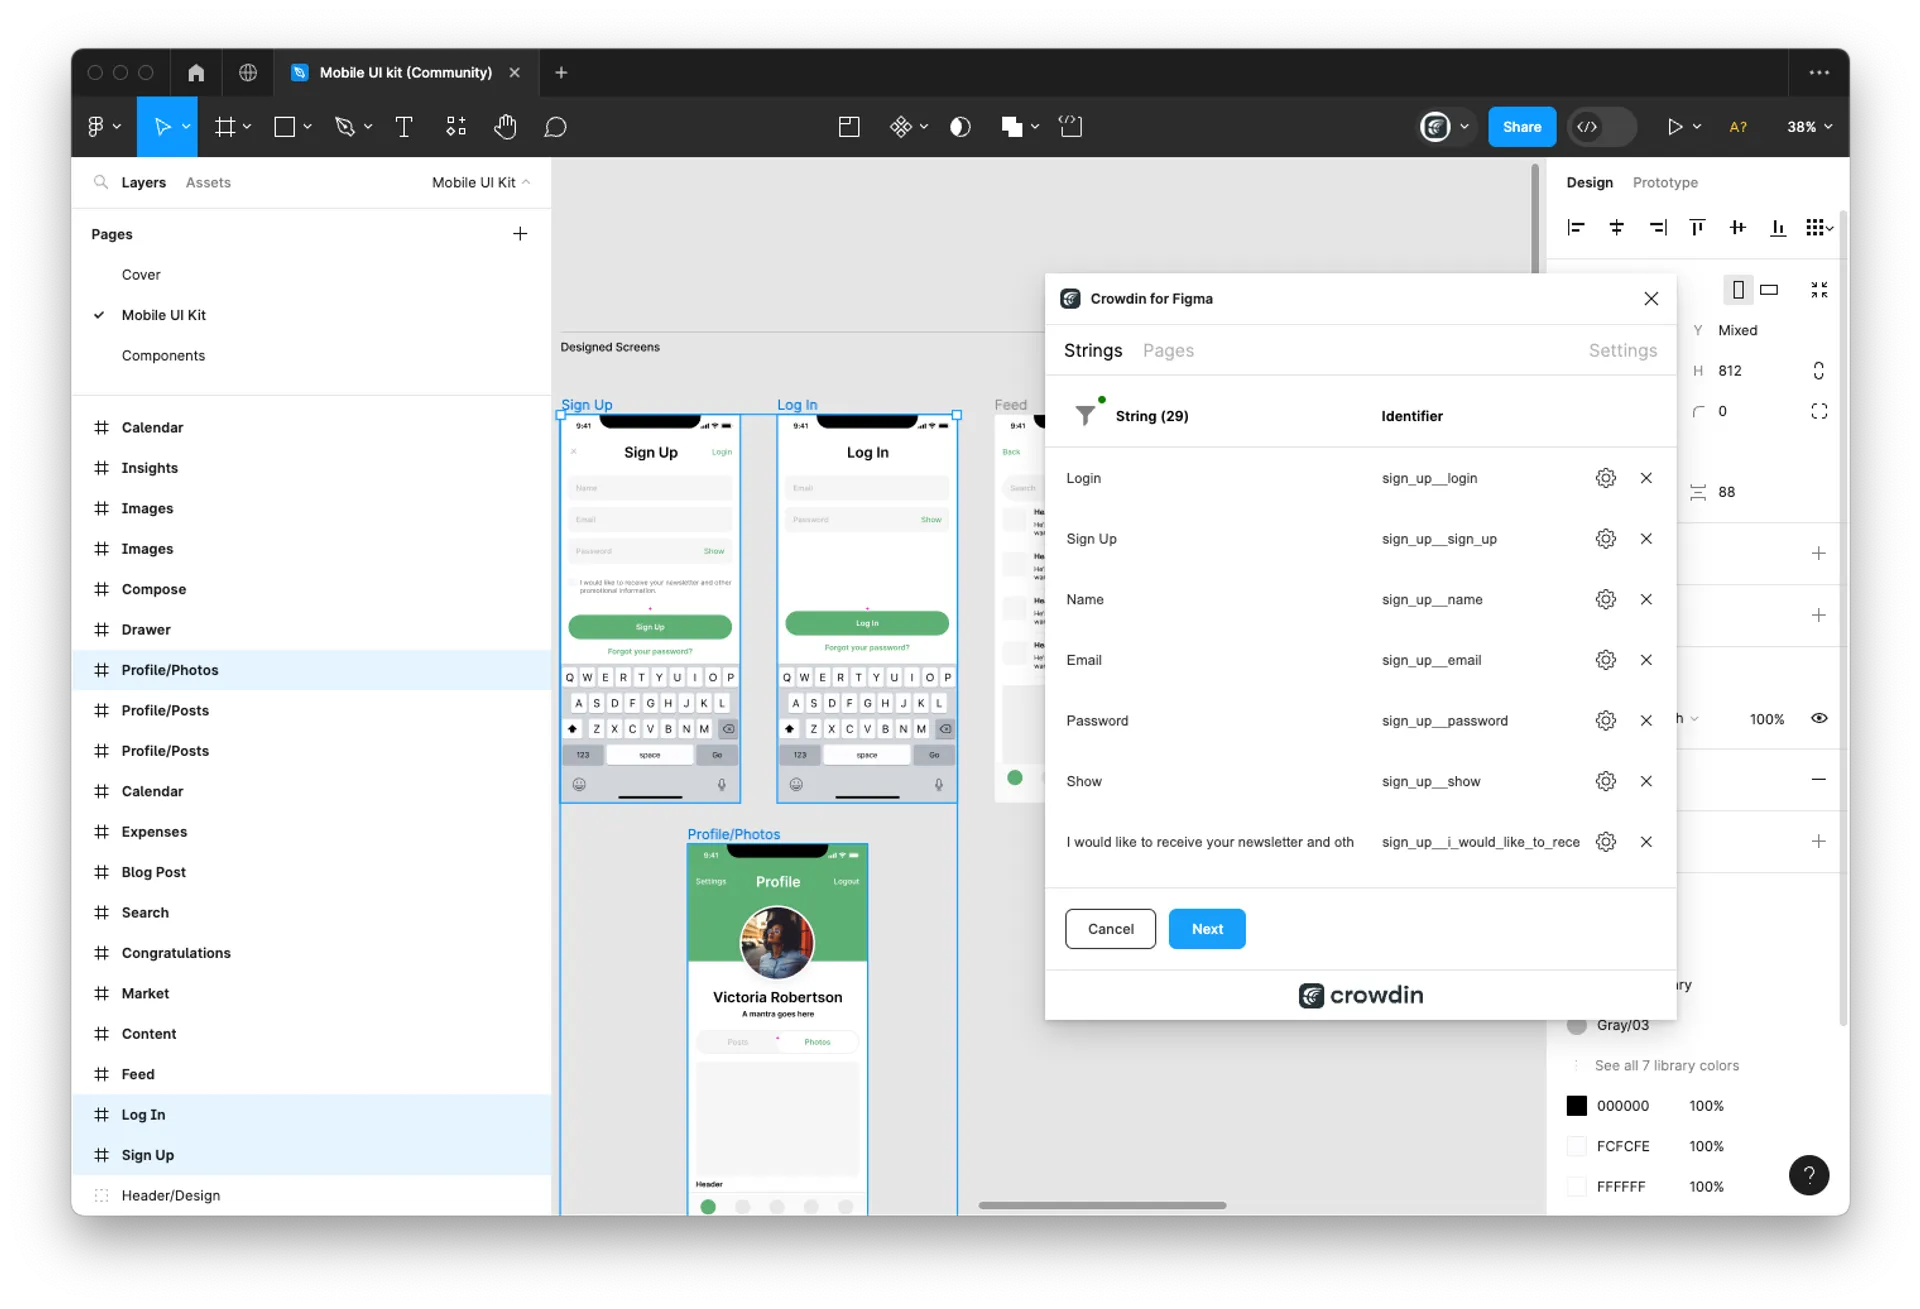Image resolution: width=1920 pixels, height=1309 pixels.
Task: Click the create component icon
Action: (901, 126)
